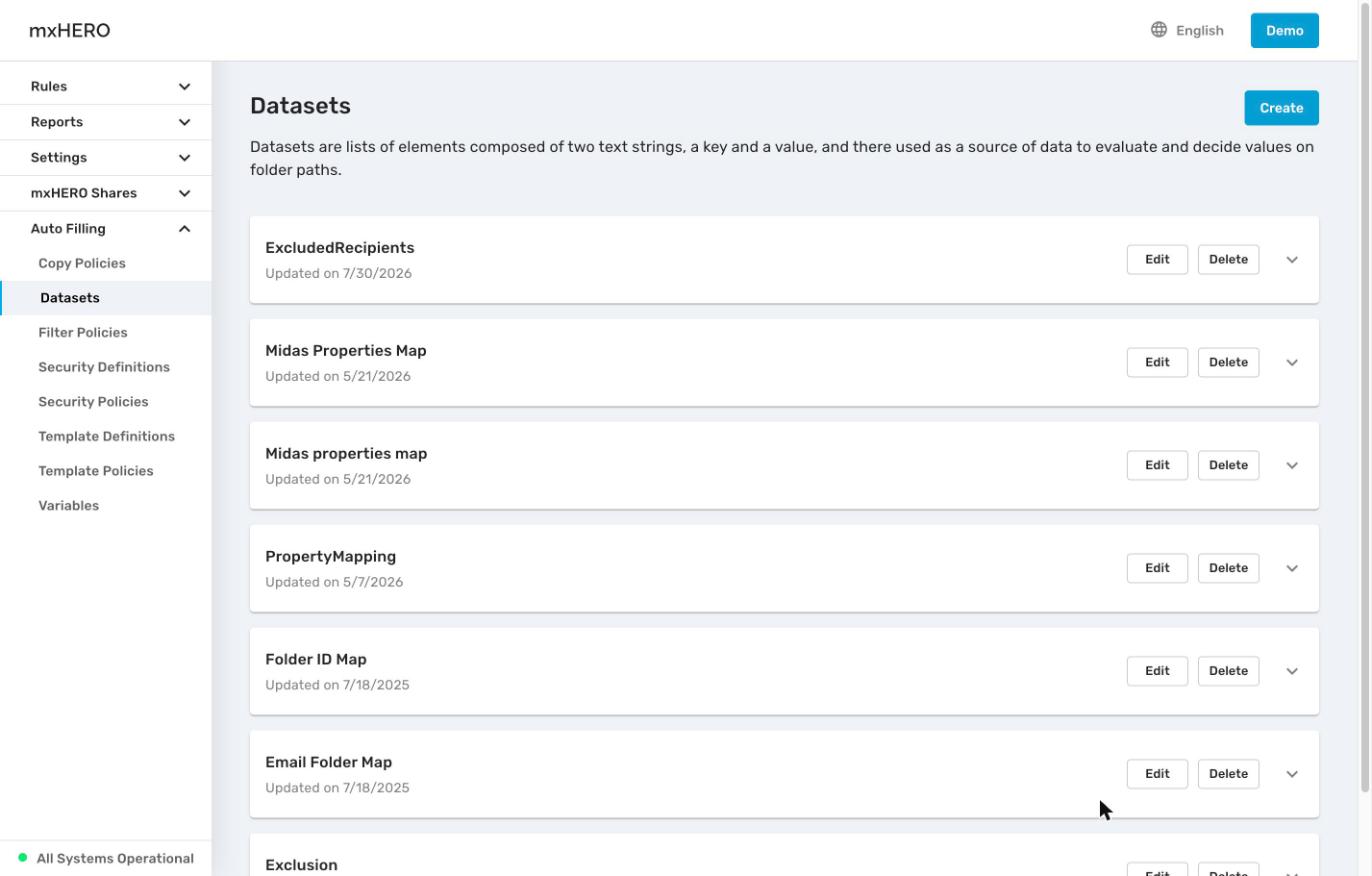Click All Systems Operational status

point(115,858)
